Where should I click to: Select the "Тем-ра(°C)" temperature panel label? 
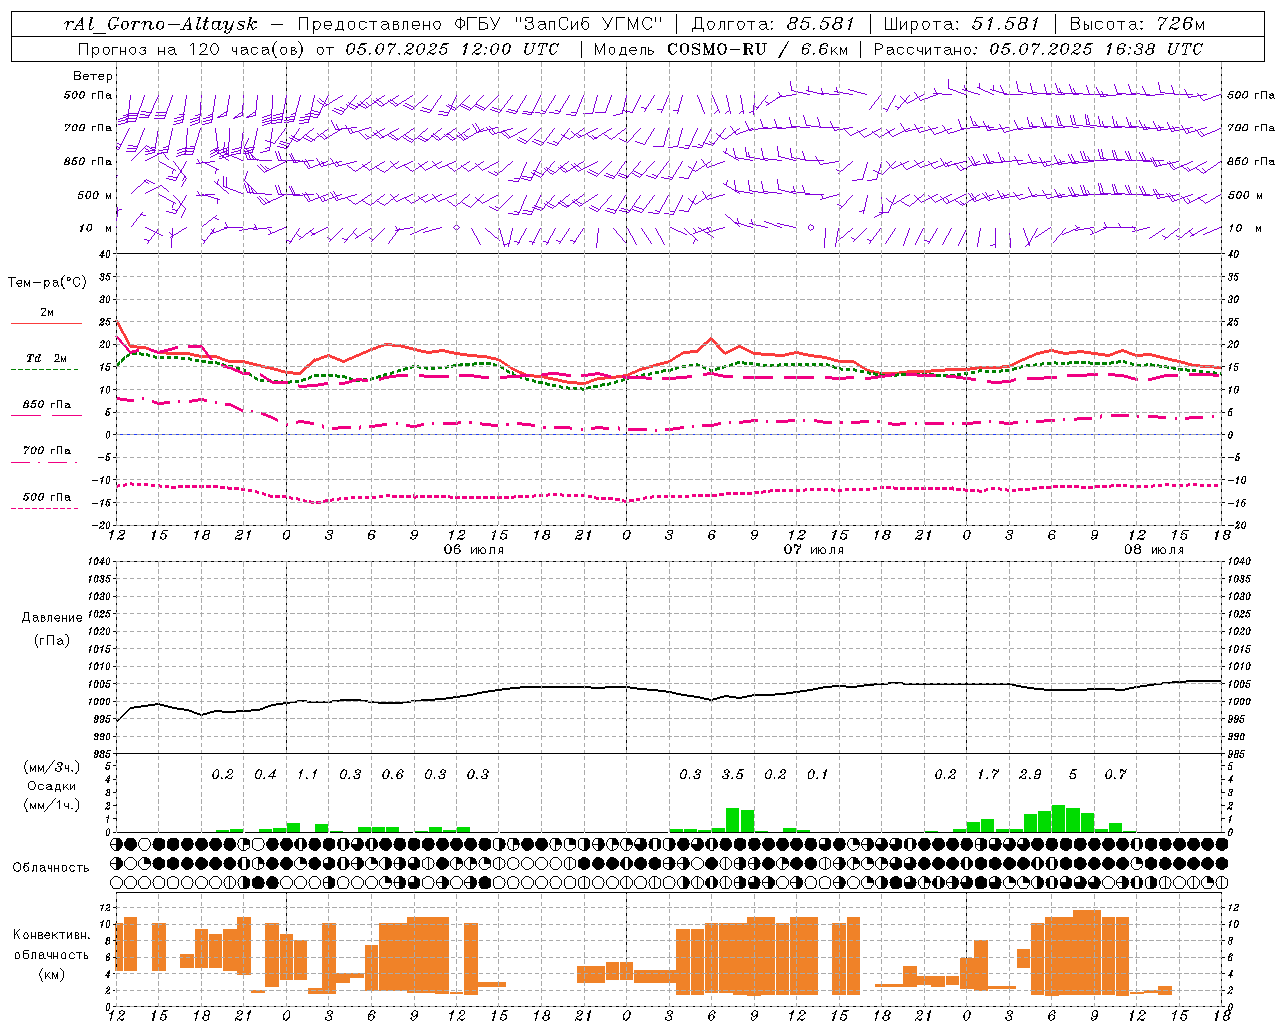coord(48,283)
